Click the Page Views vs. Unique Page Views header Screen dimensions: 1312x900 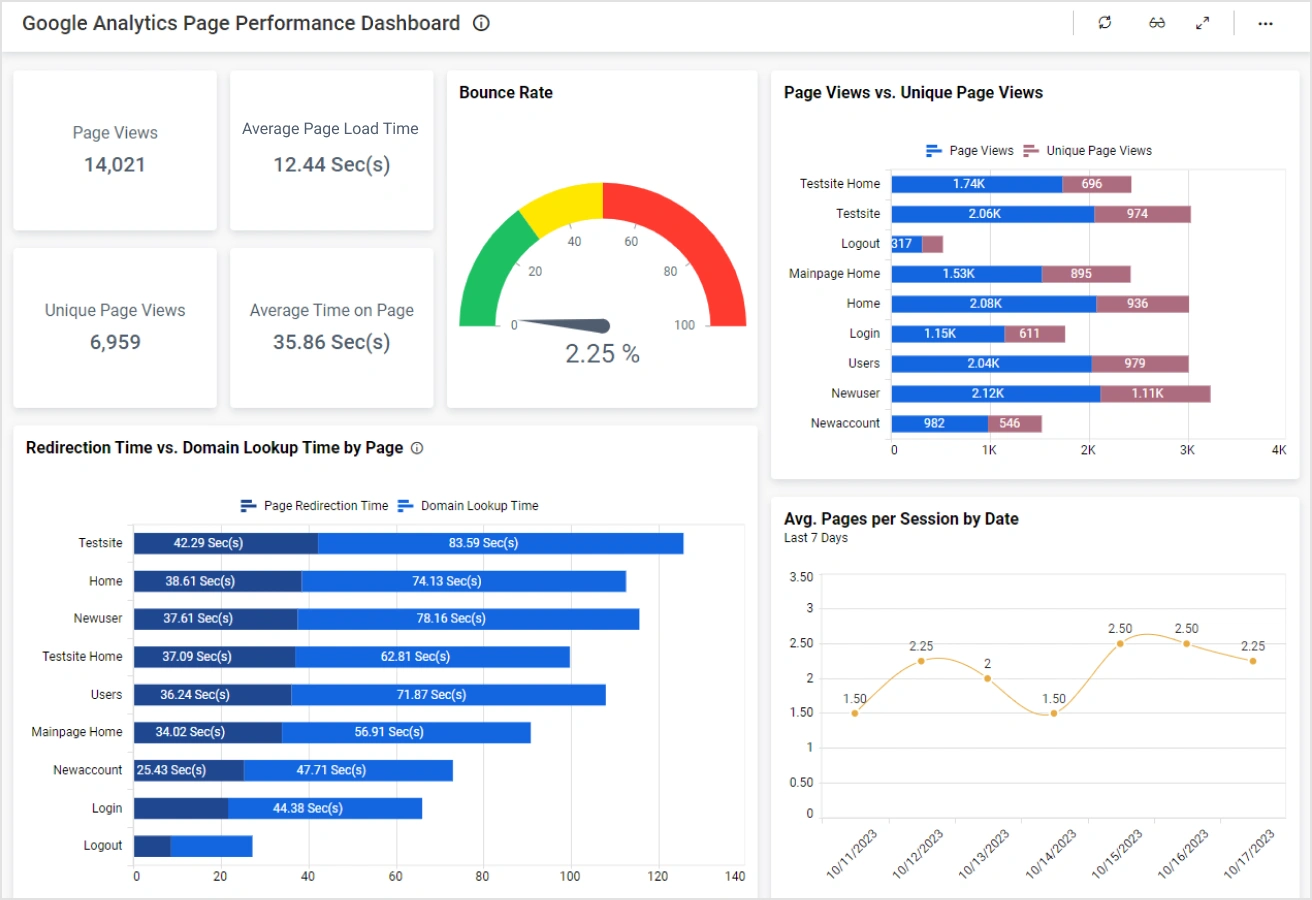tap(913, 92)
